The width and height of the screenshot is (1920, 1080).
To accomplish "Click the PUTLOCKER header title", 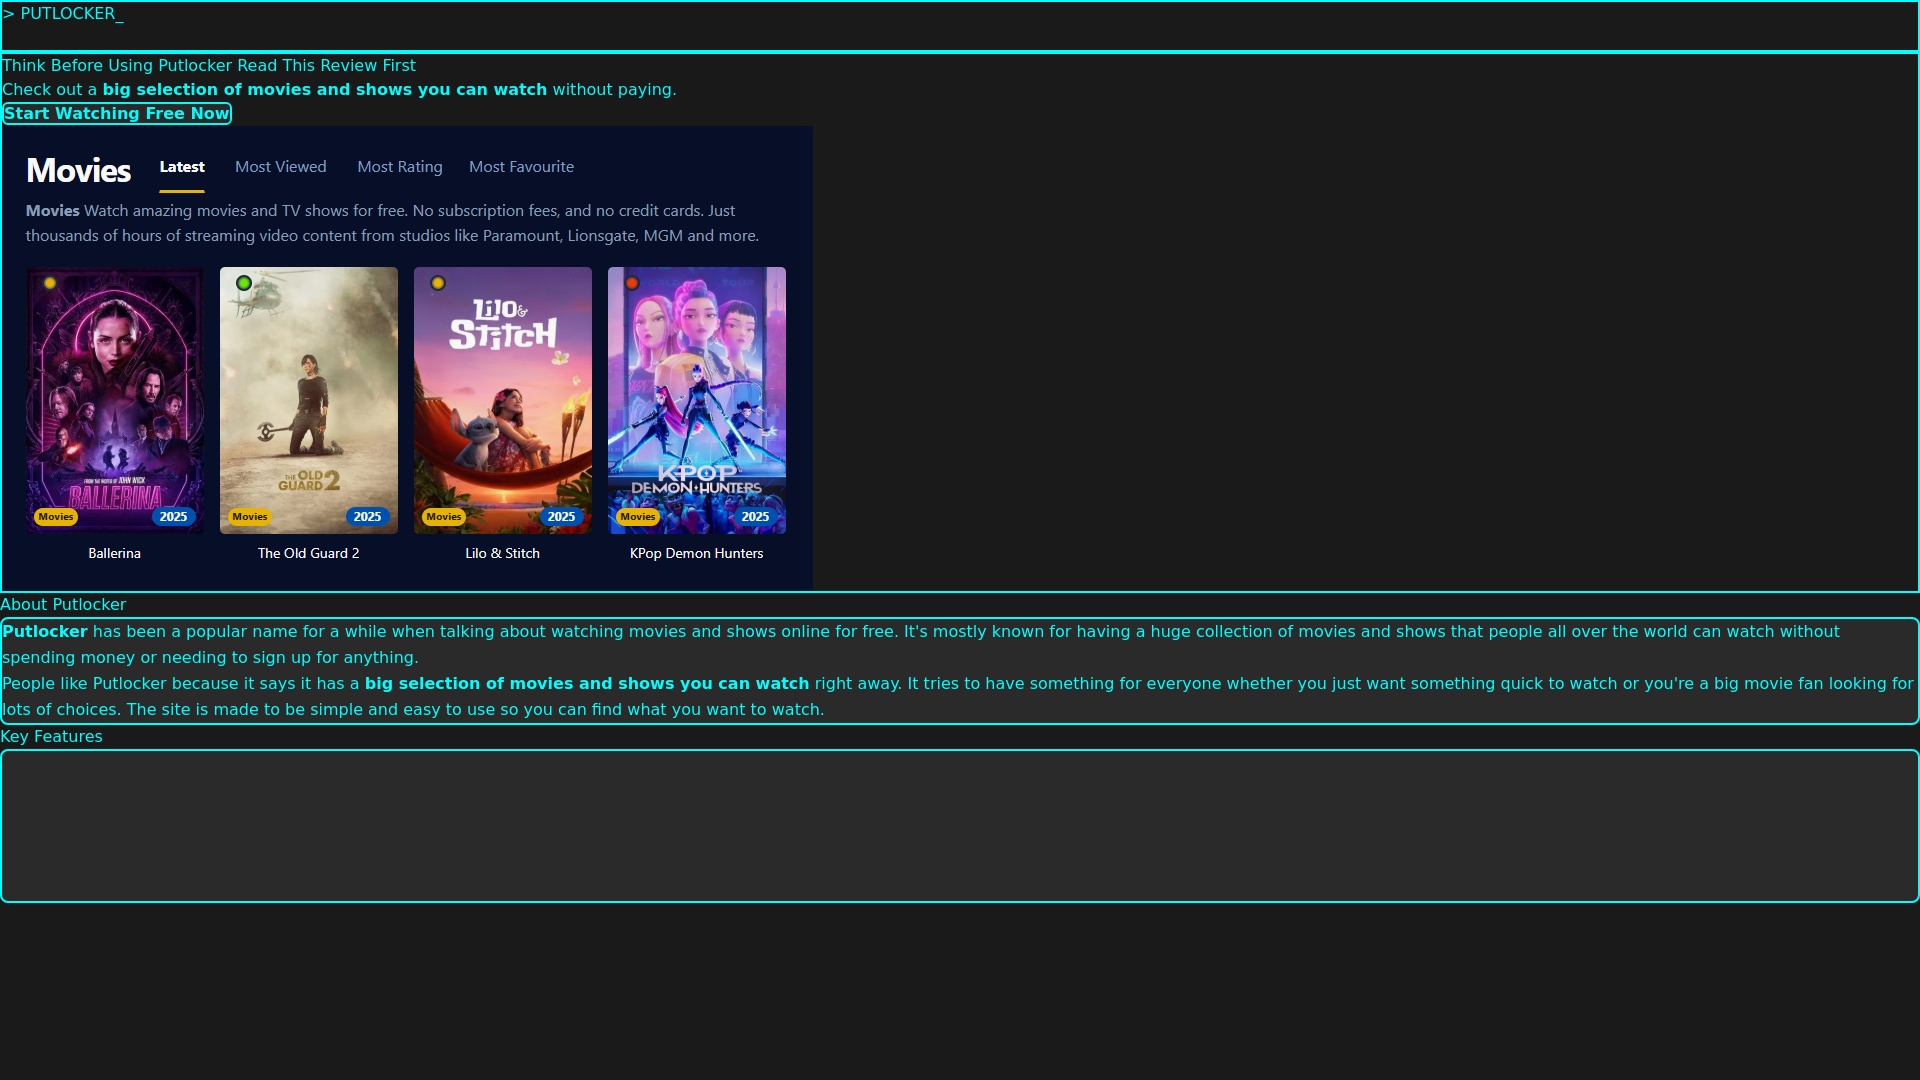I will [x=63, y=14].
